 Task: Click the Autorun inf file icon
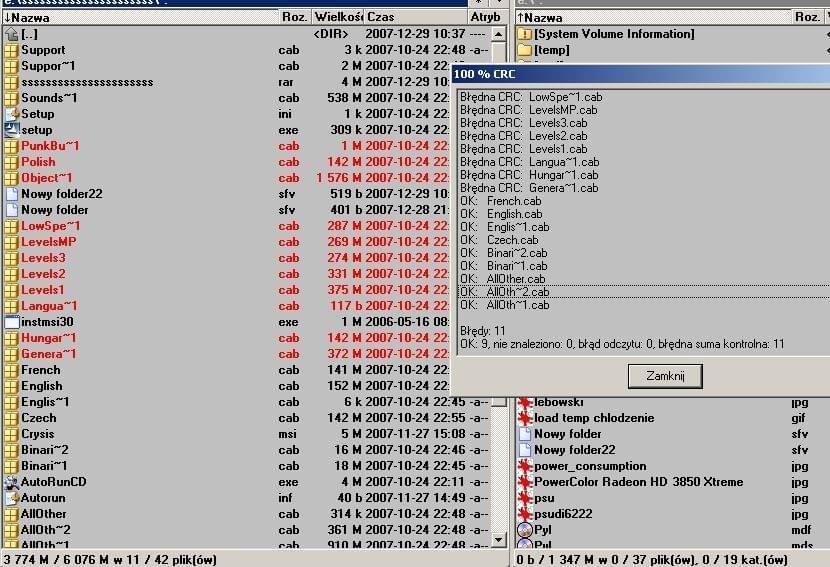click(12, 498)
